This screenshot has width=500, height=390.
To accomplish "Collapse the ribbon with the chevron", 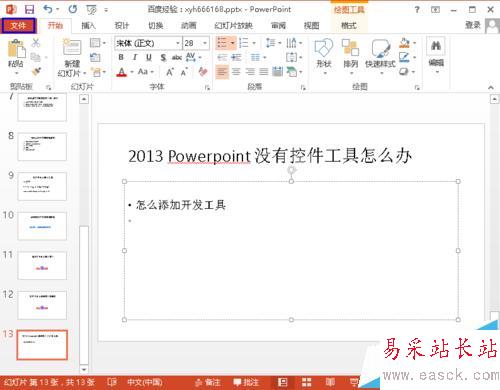I will coord(491,87).
